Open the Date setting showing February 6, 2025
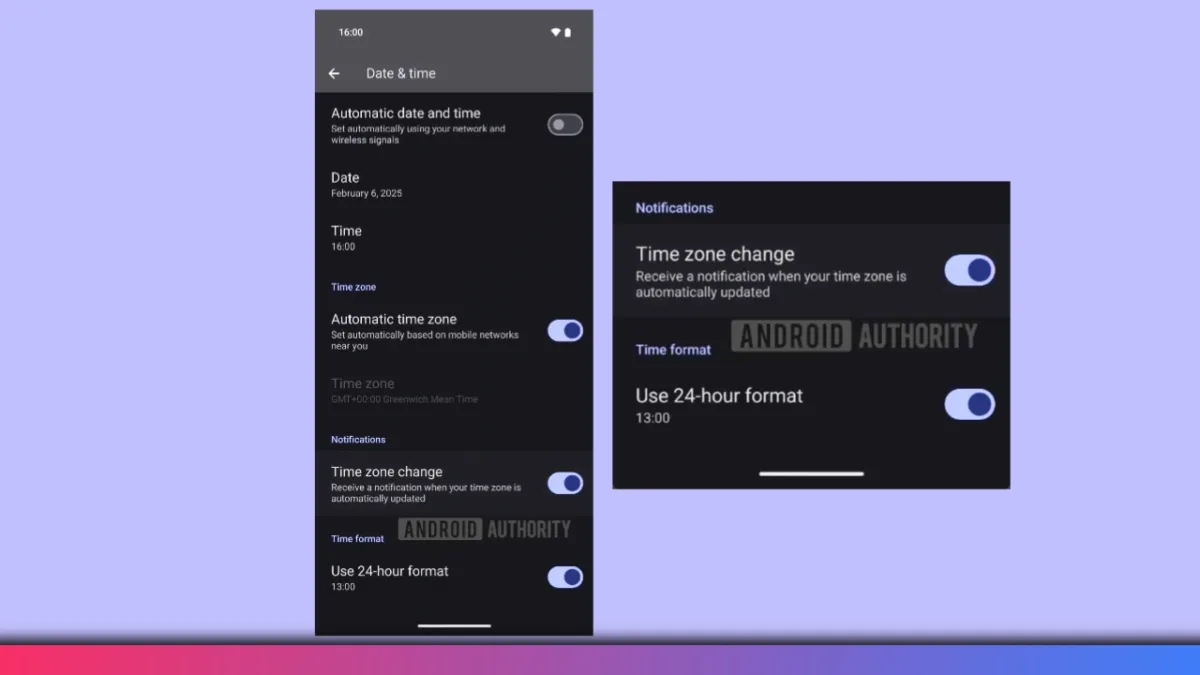 point(367,184)
